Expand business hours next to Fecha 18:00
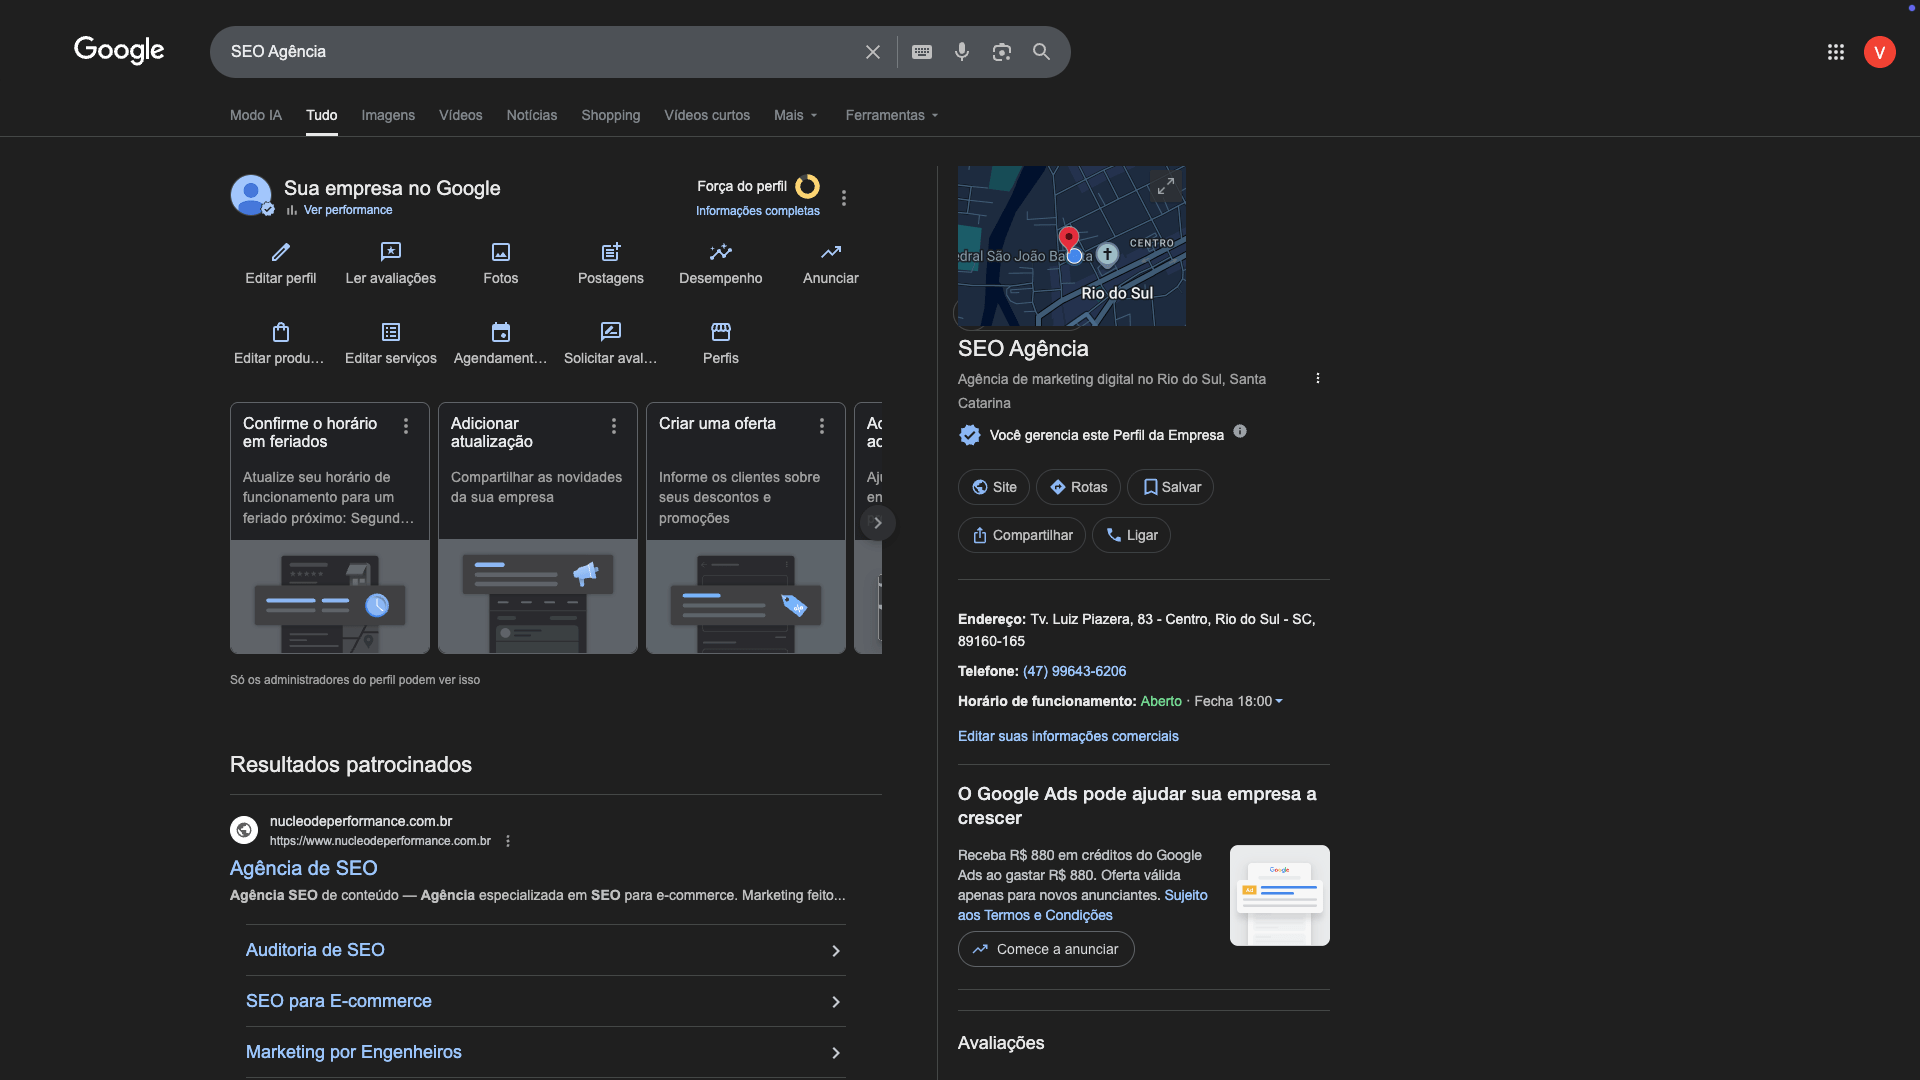1920x1080 pixels. pos(1279,702)
